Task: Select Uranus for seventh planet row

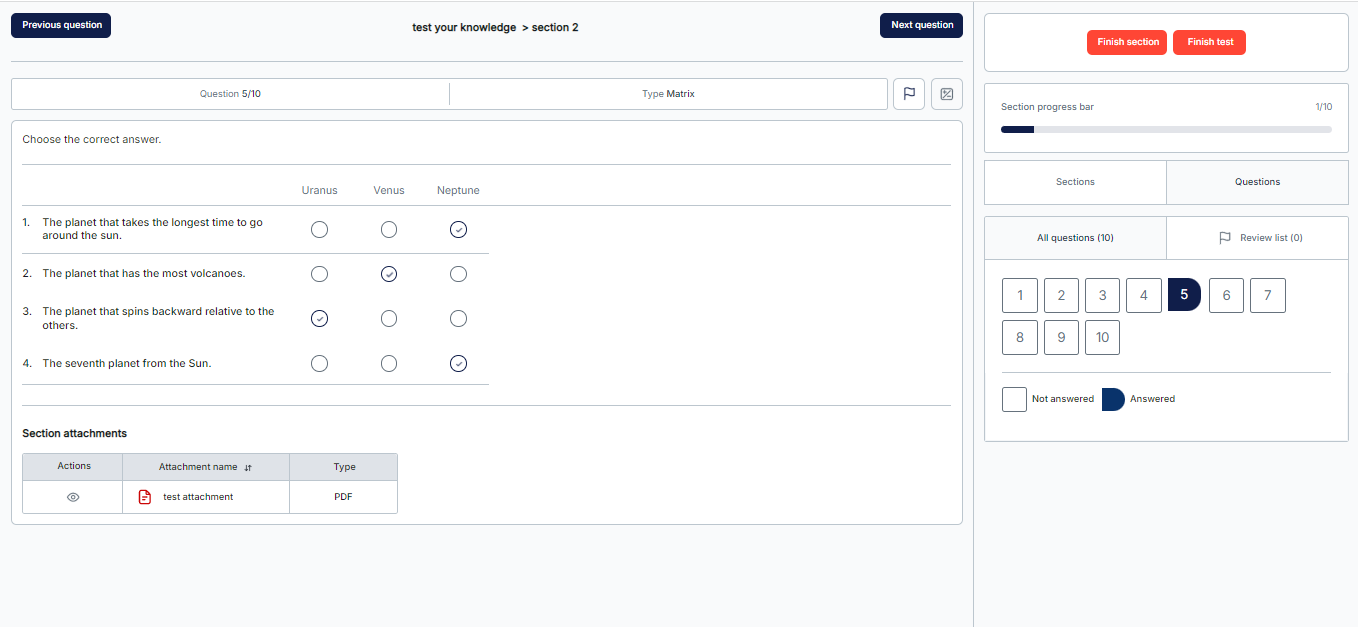Action: (319, 364)
